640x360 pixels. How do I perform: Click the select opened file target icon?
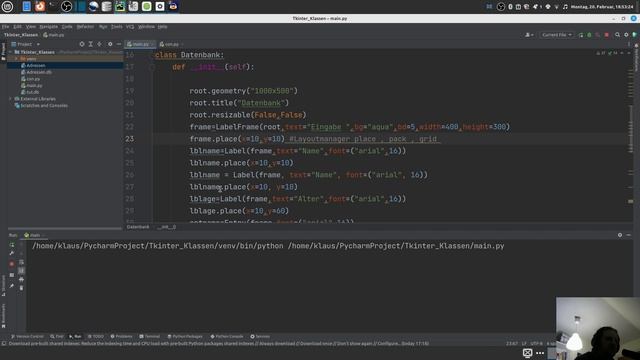(82, 44)
